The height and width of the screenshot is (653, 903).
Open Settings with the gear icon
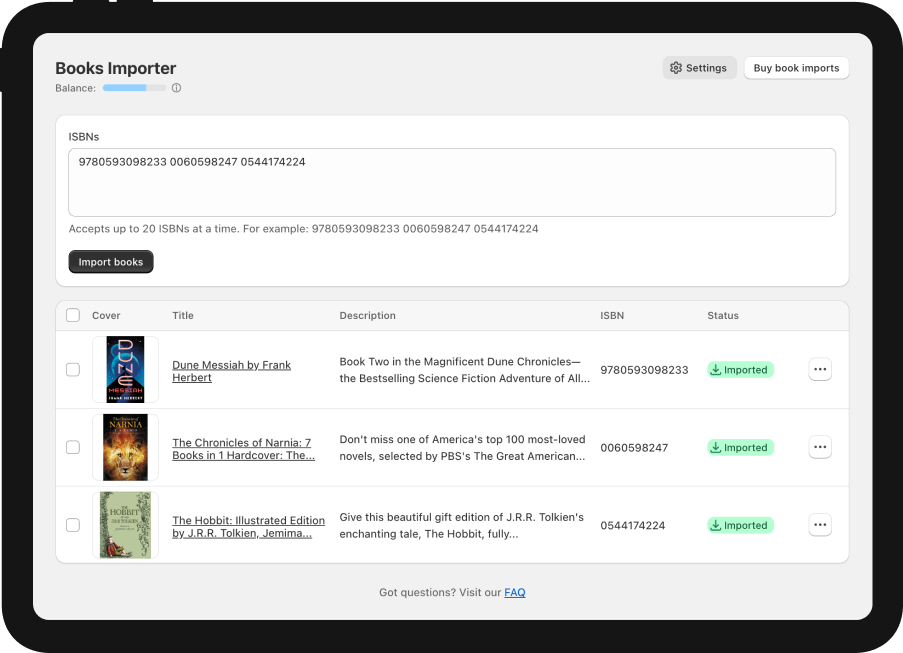coord(699,68)
